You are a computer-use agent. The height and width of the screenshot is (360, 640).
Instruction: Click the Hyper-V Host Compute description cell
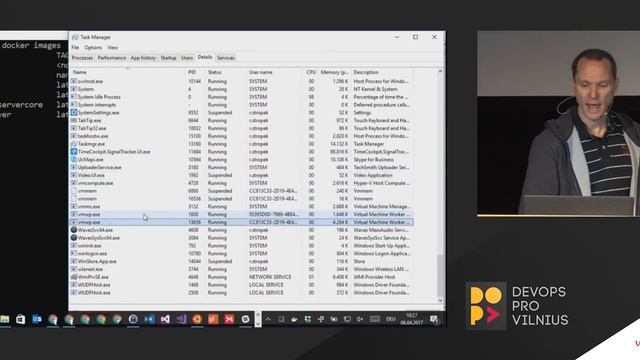click(382, 183)
